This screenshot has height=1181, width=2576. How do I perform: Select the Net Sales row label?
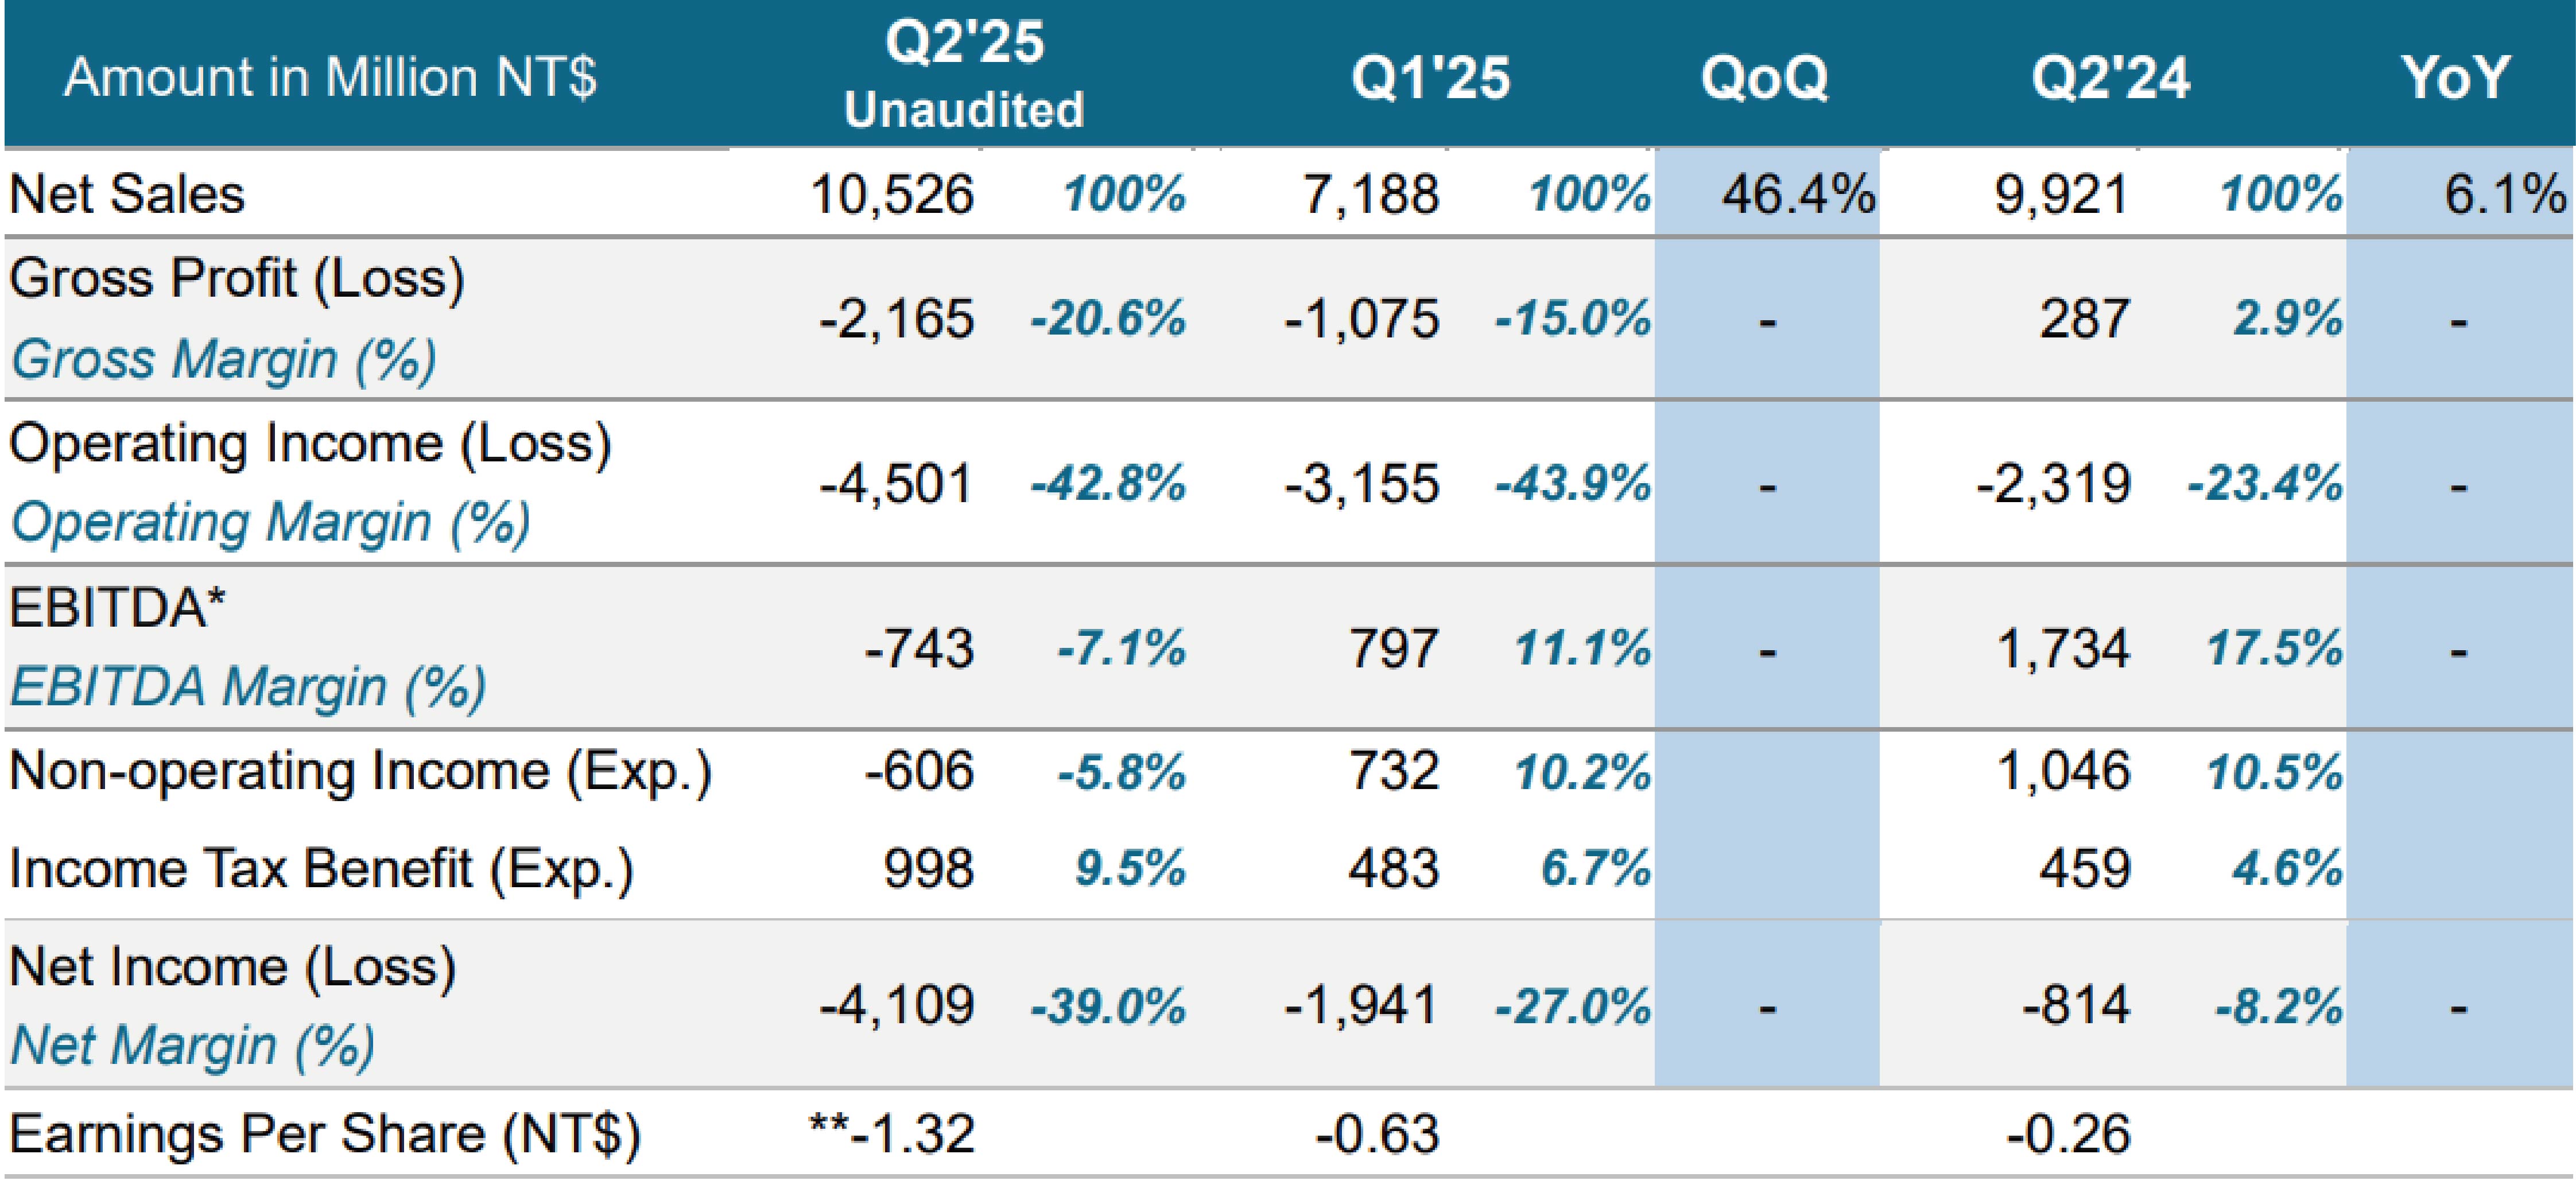(x=127, y=194)
